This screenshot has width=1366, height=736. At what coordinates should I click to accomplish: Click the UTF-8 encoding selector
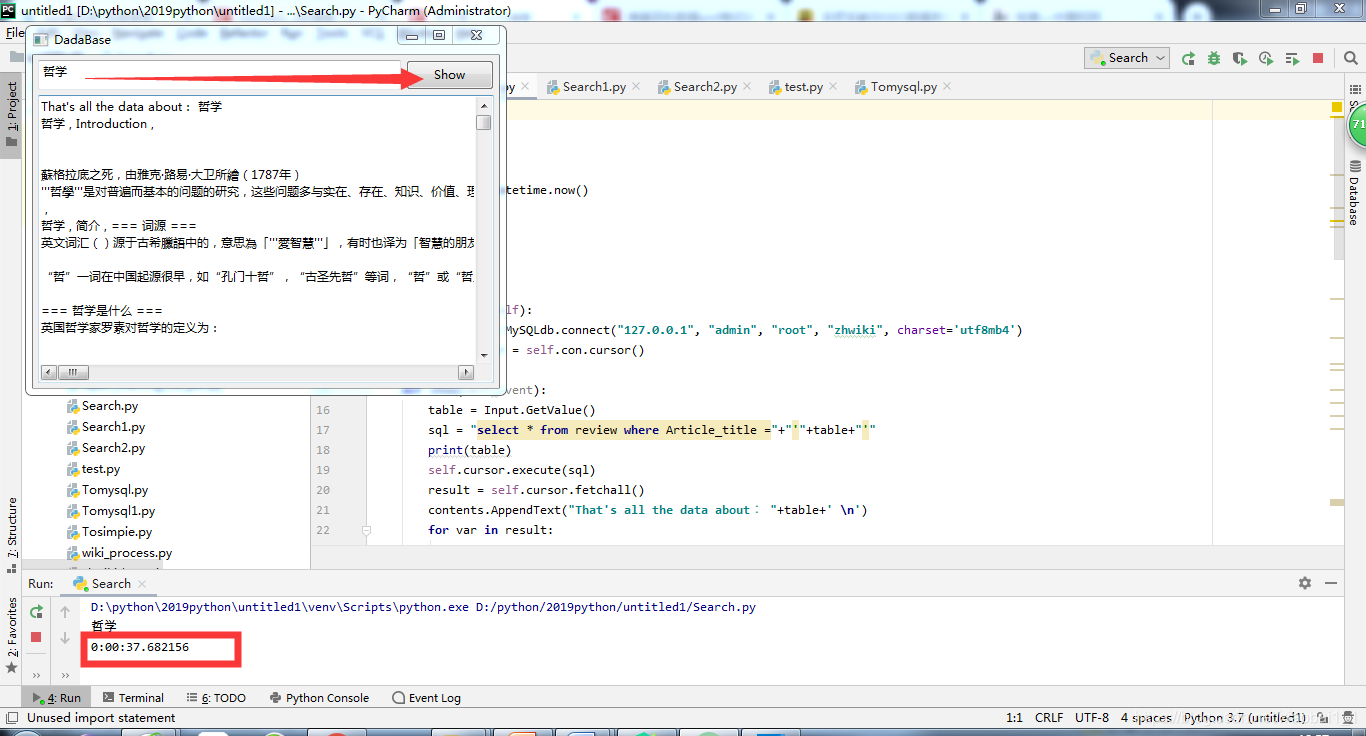coord(1092,717)
